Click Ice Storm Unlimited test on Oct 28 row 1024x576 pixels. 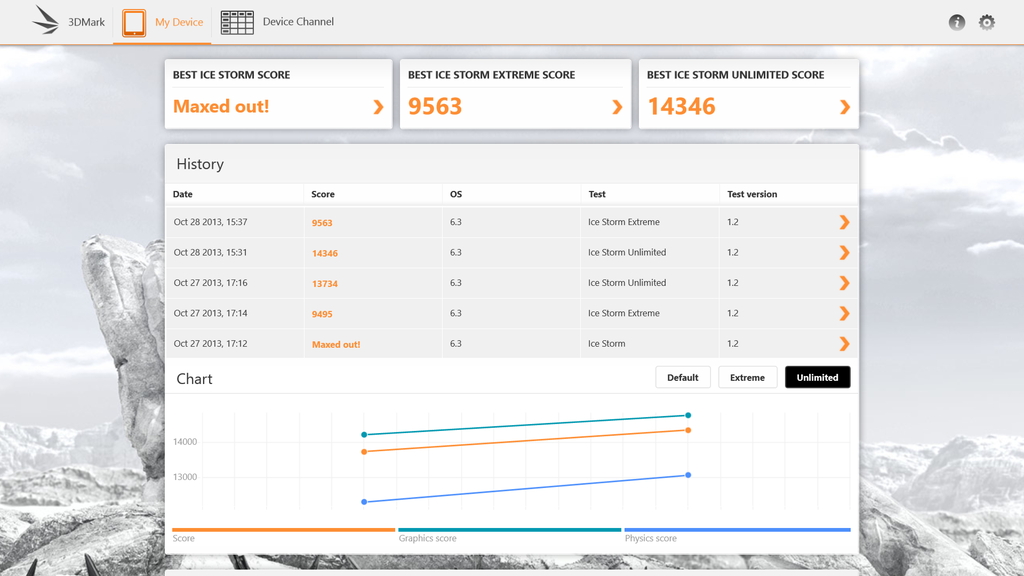627,252
